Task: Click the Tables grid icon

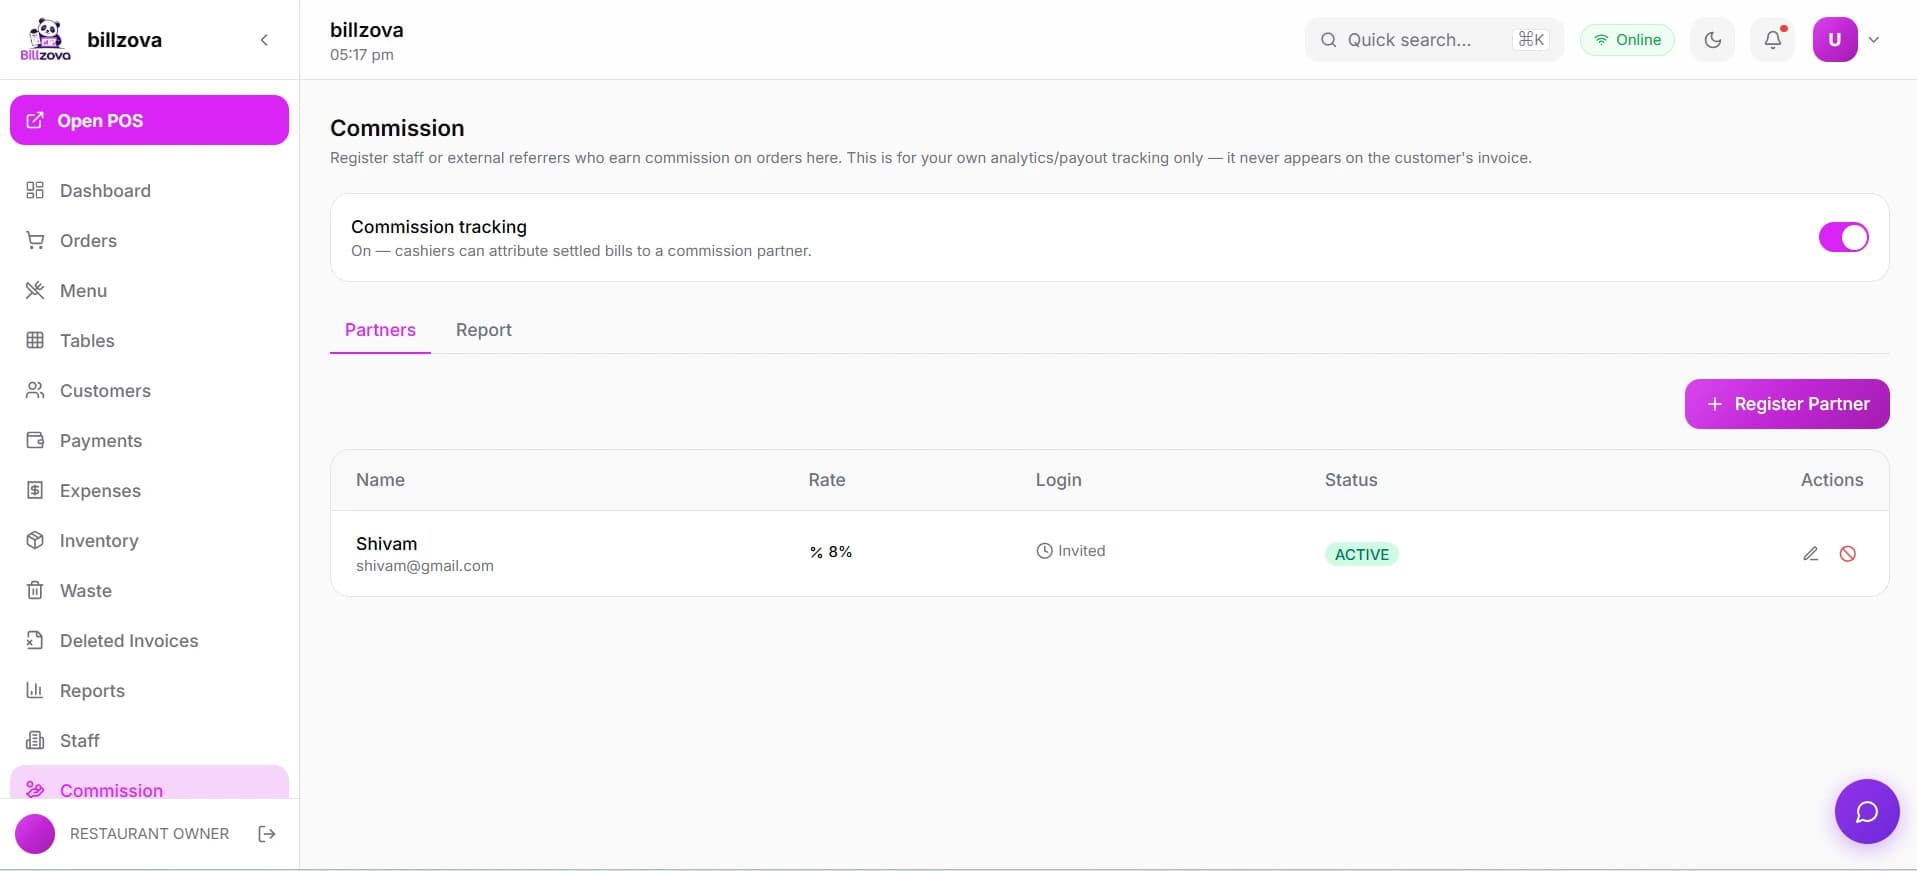Action: click(35, 340)
